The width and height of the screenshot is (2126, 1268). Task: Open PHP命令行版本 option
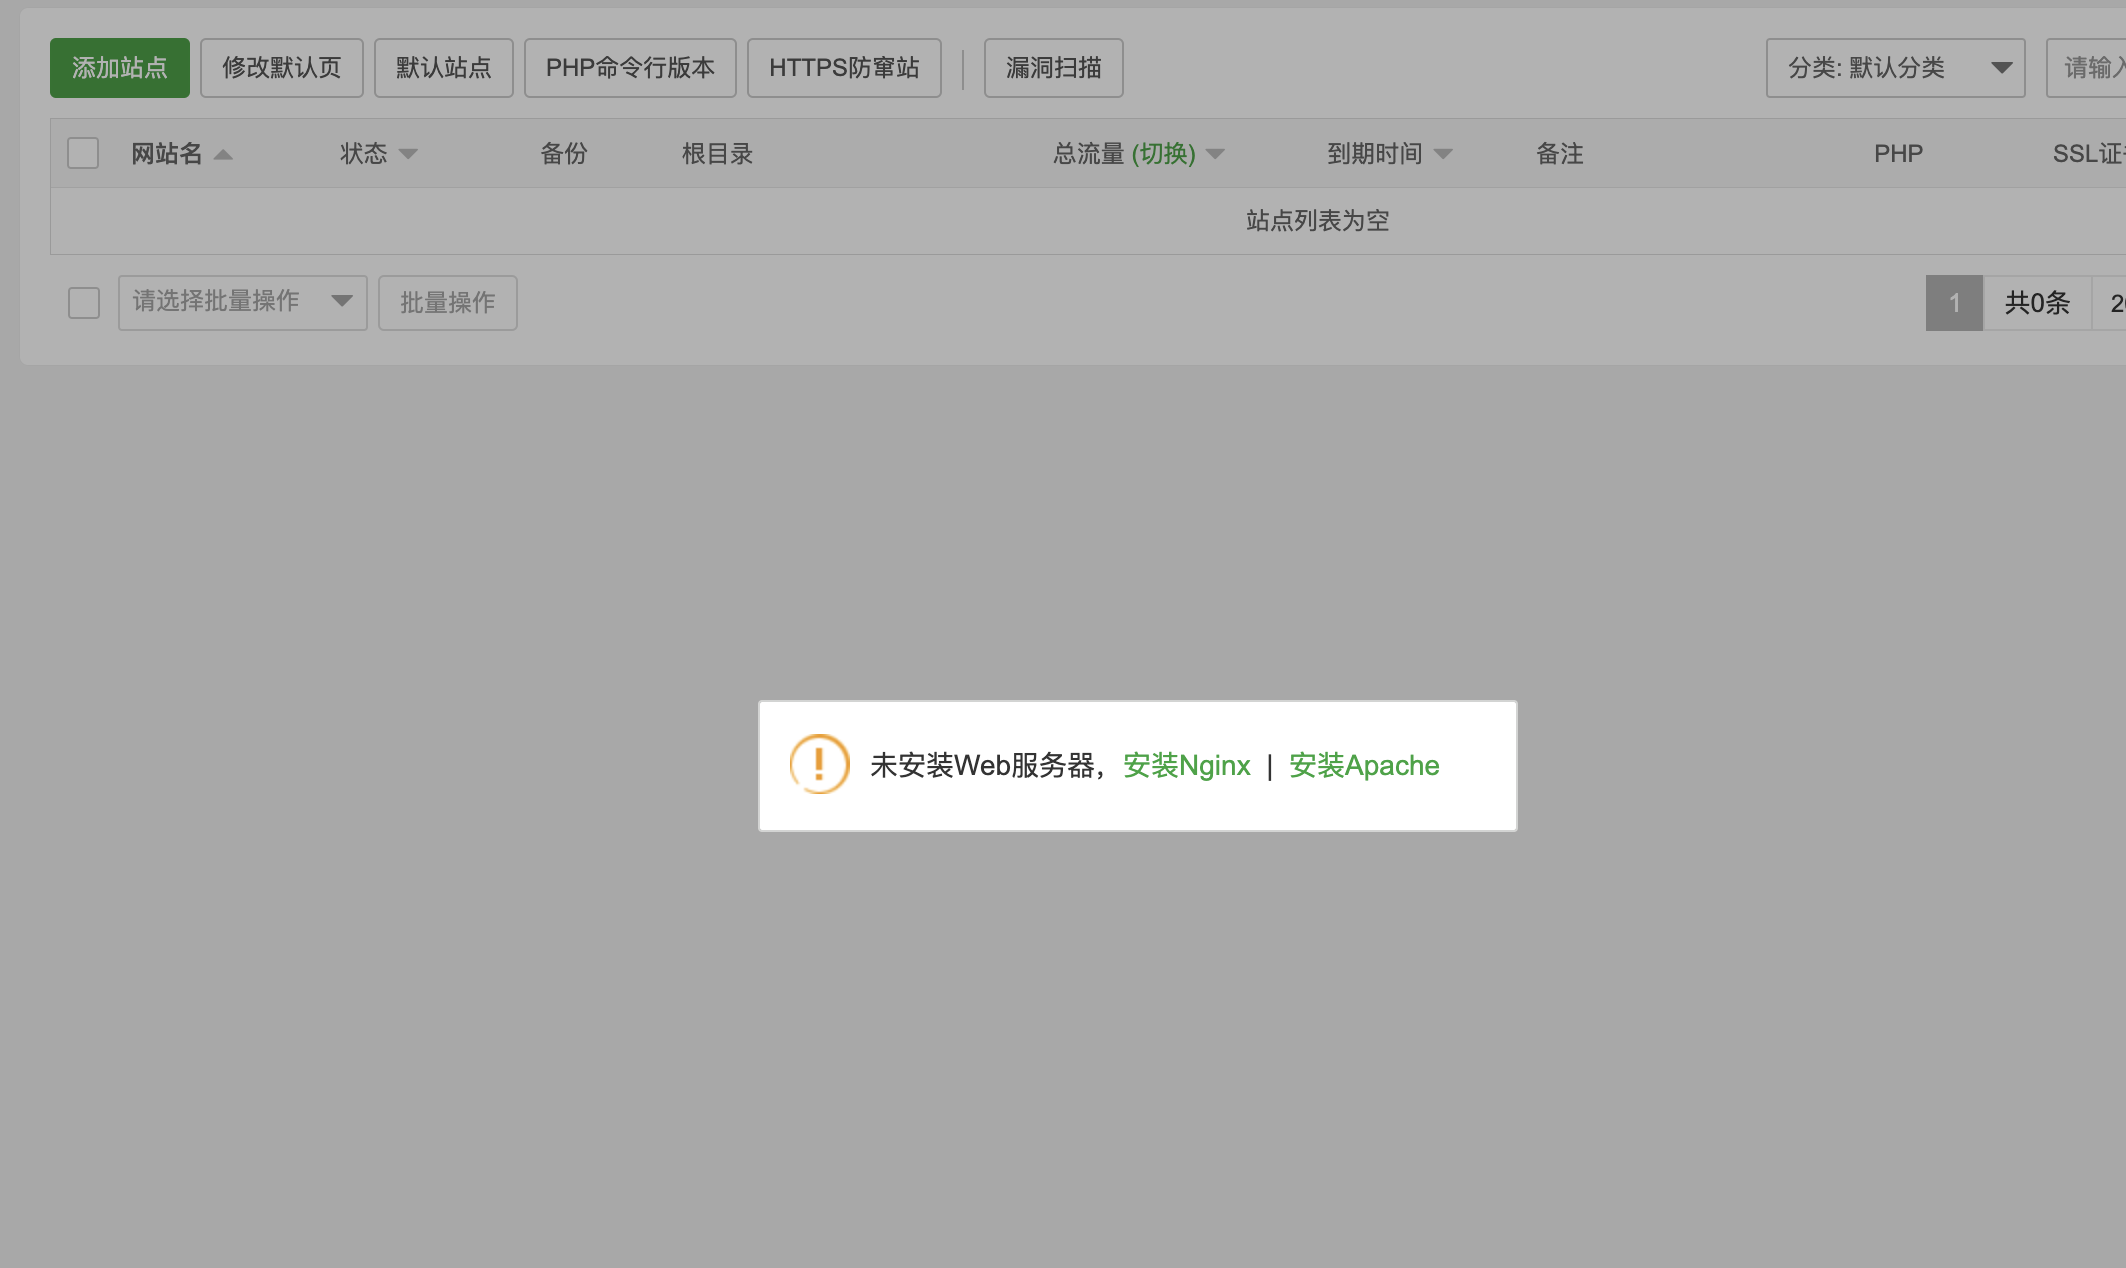(630, 68)
